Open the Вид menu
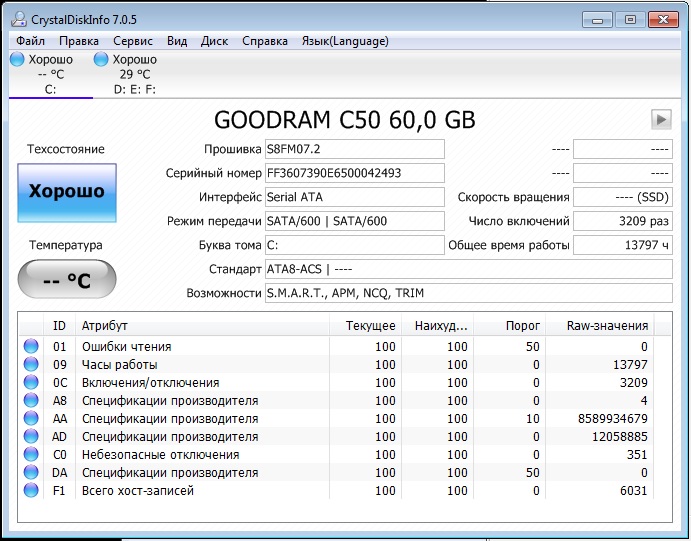The height and width of the screenshot is (541, 691). click(x=177, y=41)
